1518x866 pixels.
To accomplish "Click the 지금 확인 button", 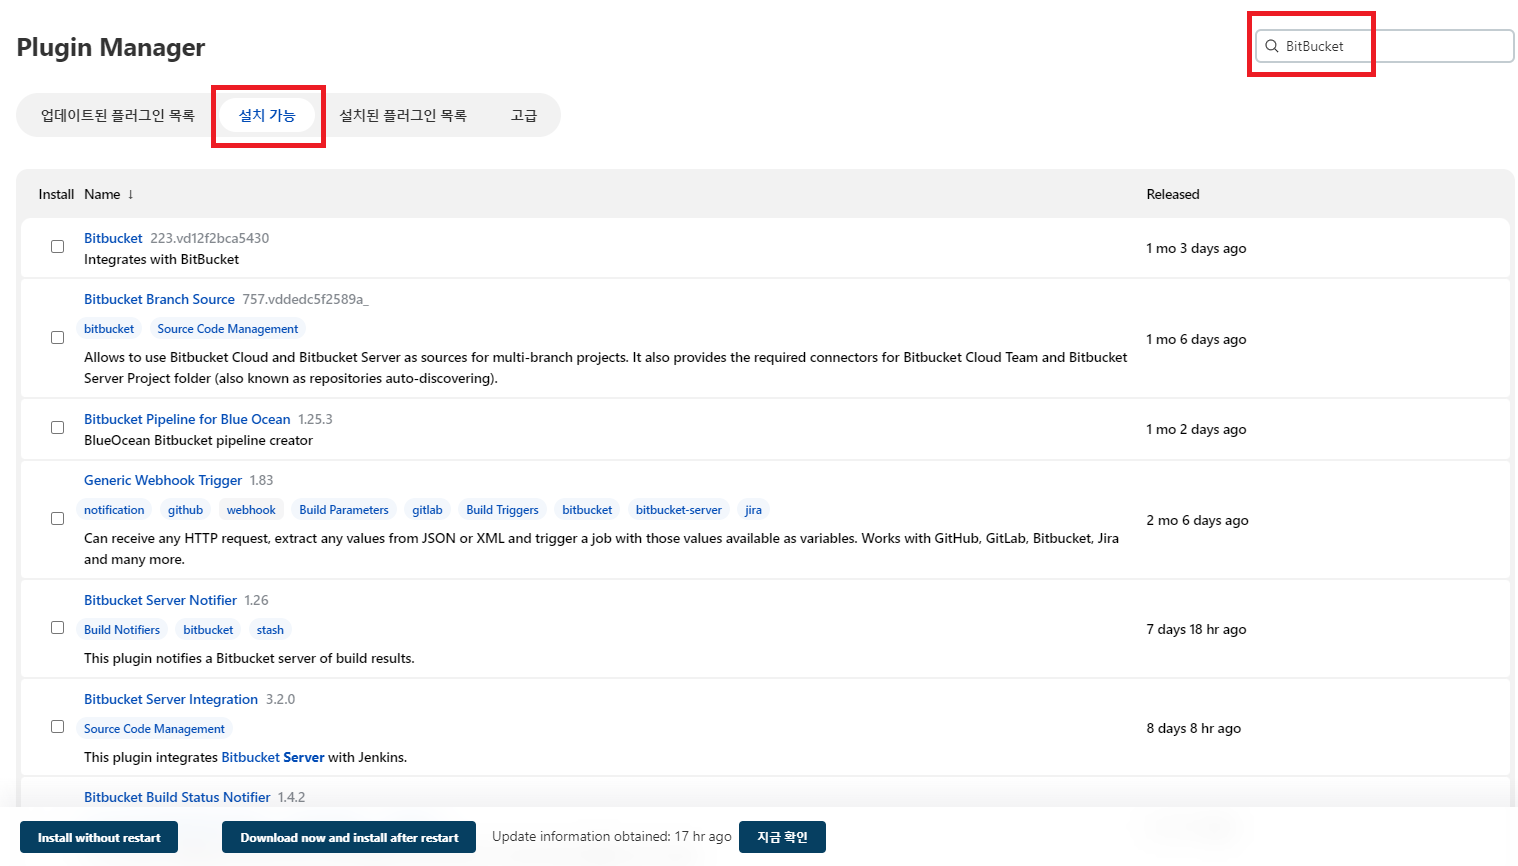I will [782, 837].
